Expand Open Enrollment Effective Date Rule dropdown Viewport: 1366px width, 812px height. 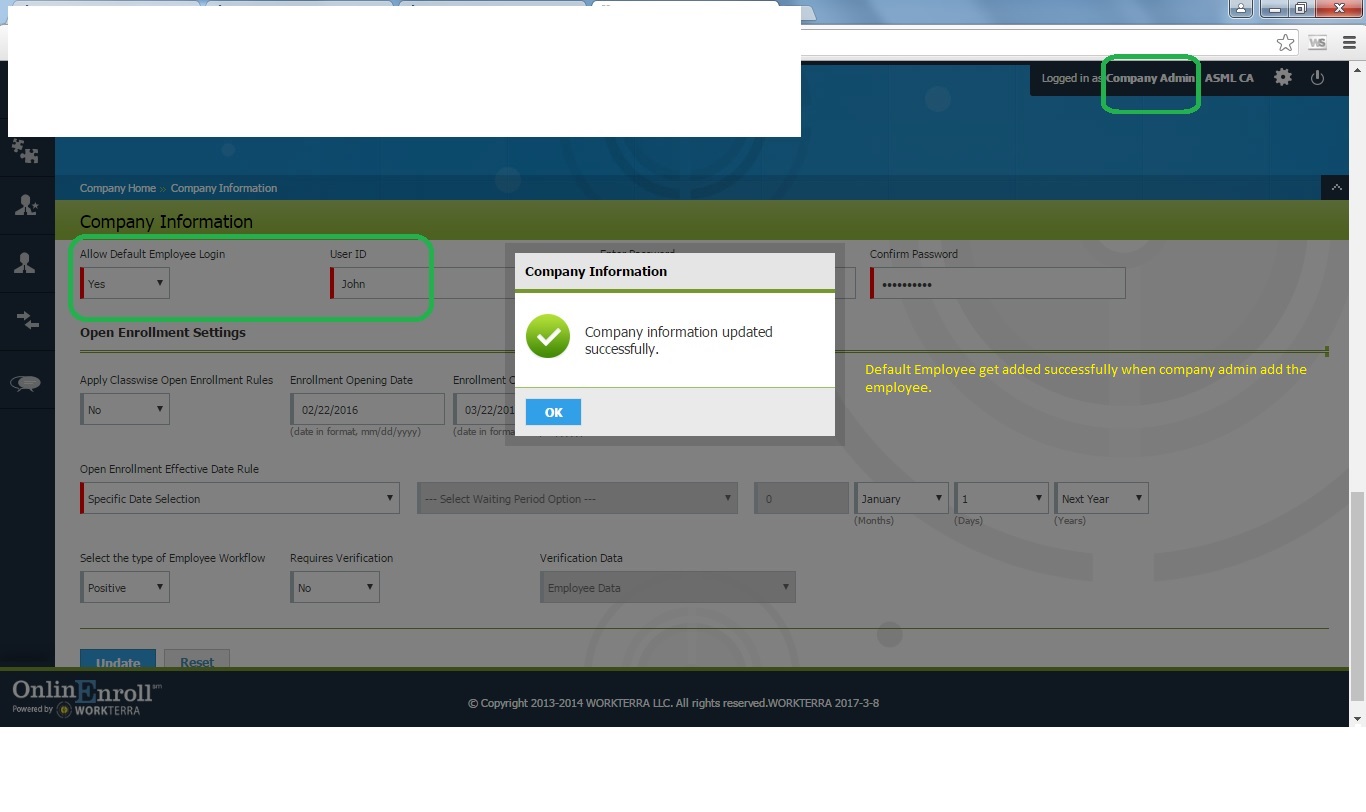tap(240, 499)
